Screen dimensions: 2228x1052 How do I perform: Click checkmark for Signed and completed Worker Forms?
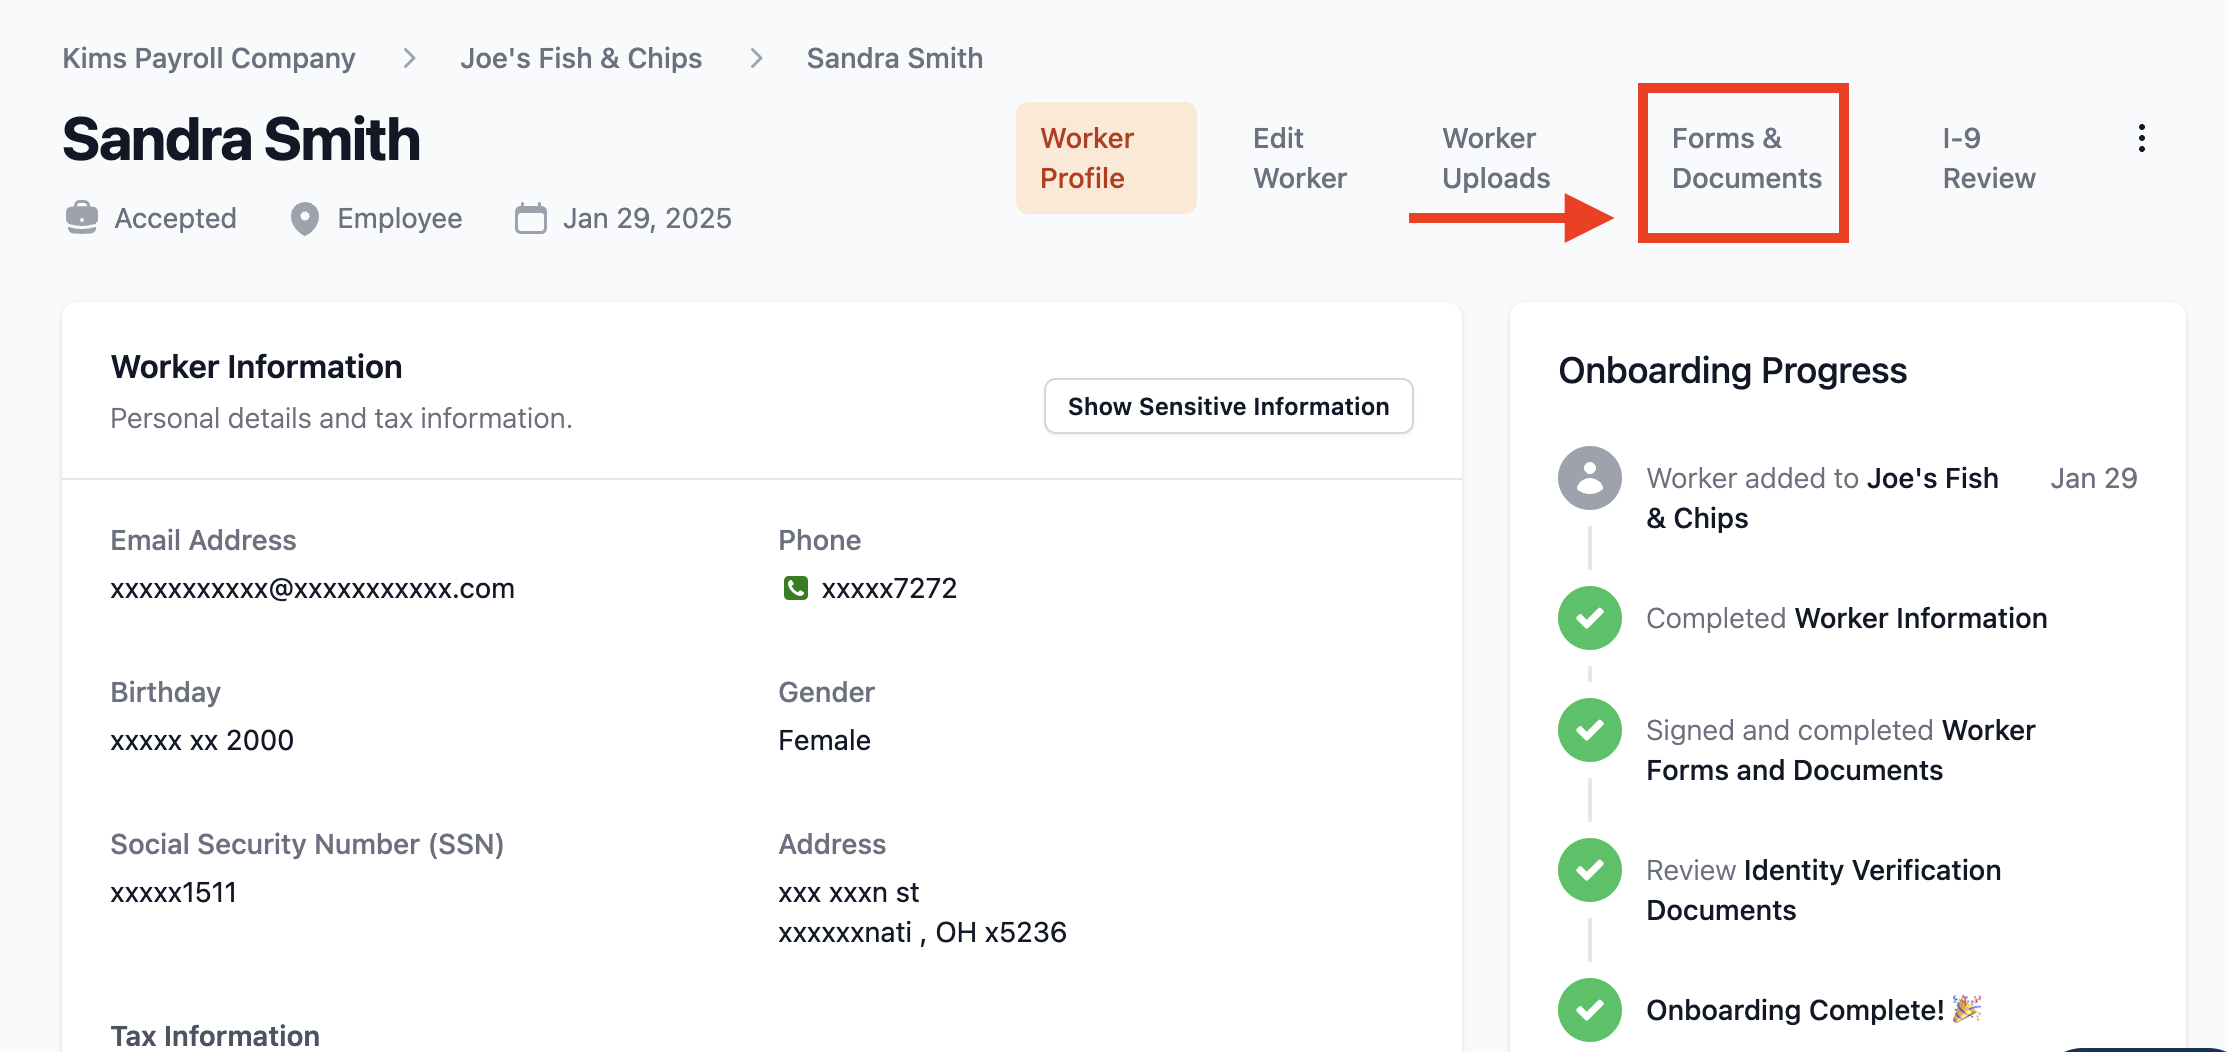point(1589,730)
